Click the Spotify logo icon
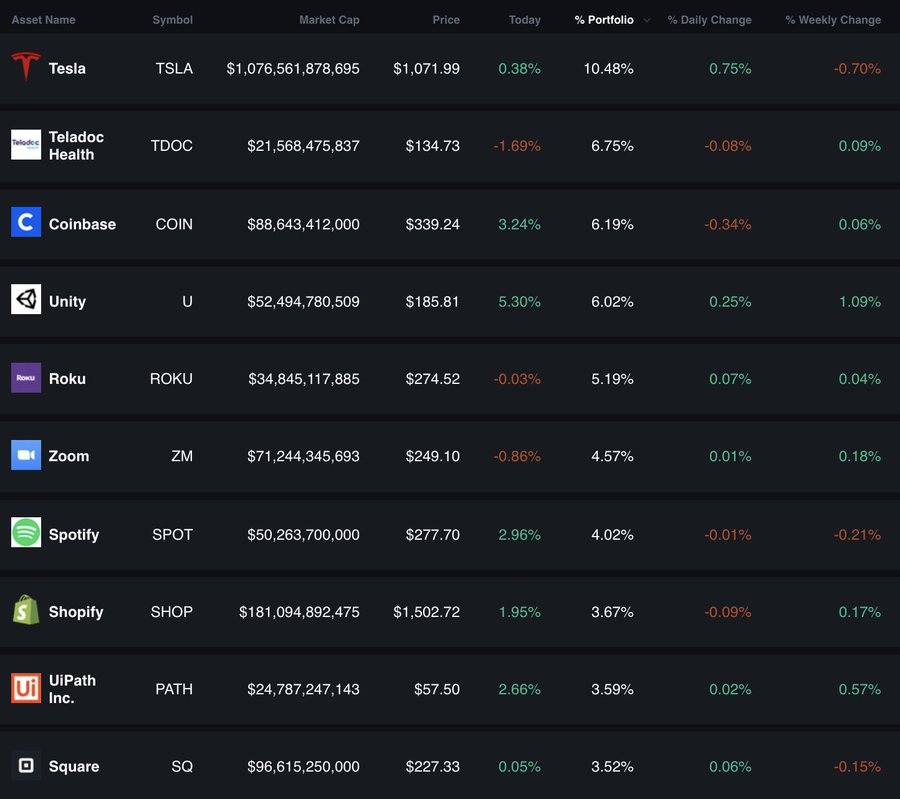Image resolution: width=900 pixels, height=799 pixels. 26,532
